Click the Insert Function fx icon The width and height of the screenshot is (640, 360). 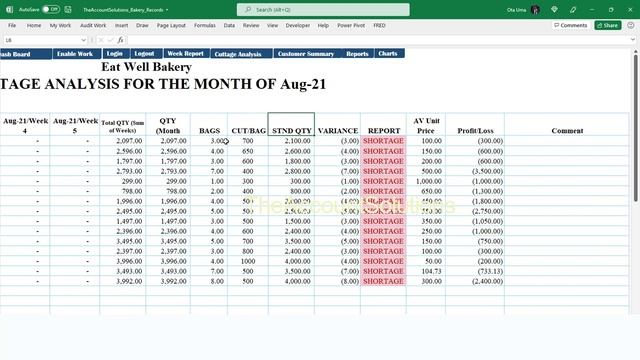tap(120, 40)
